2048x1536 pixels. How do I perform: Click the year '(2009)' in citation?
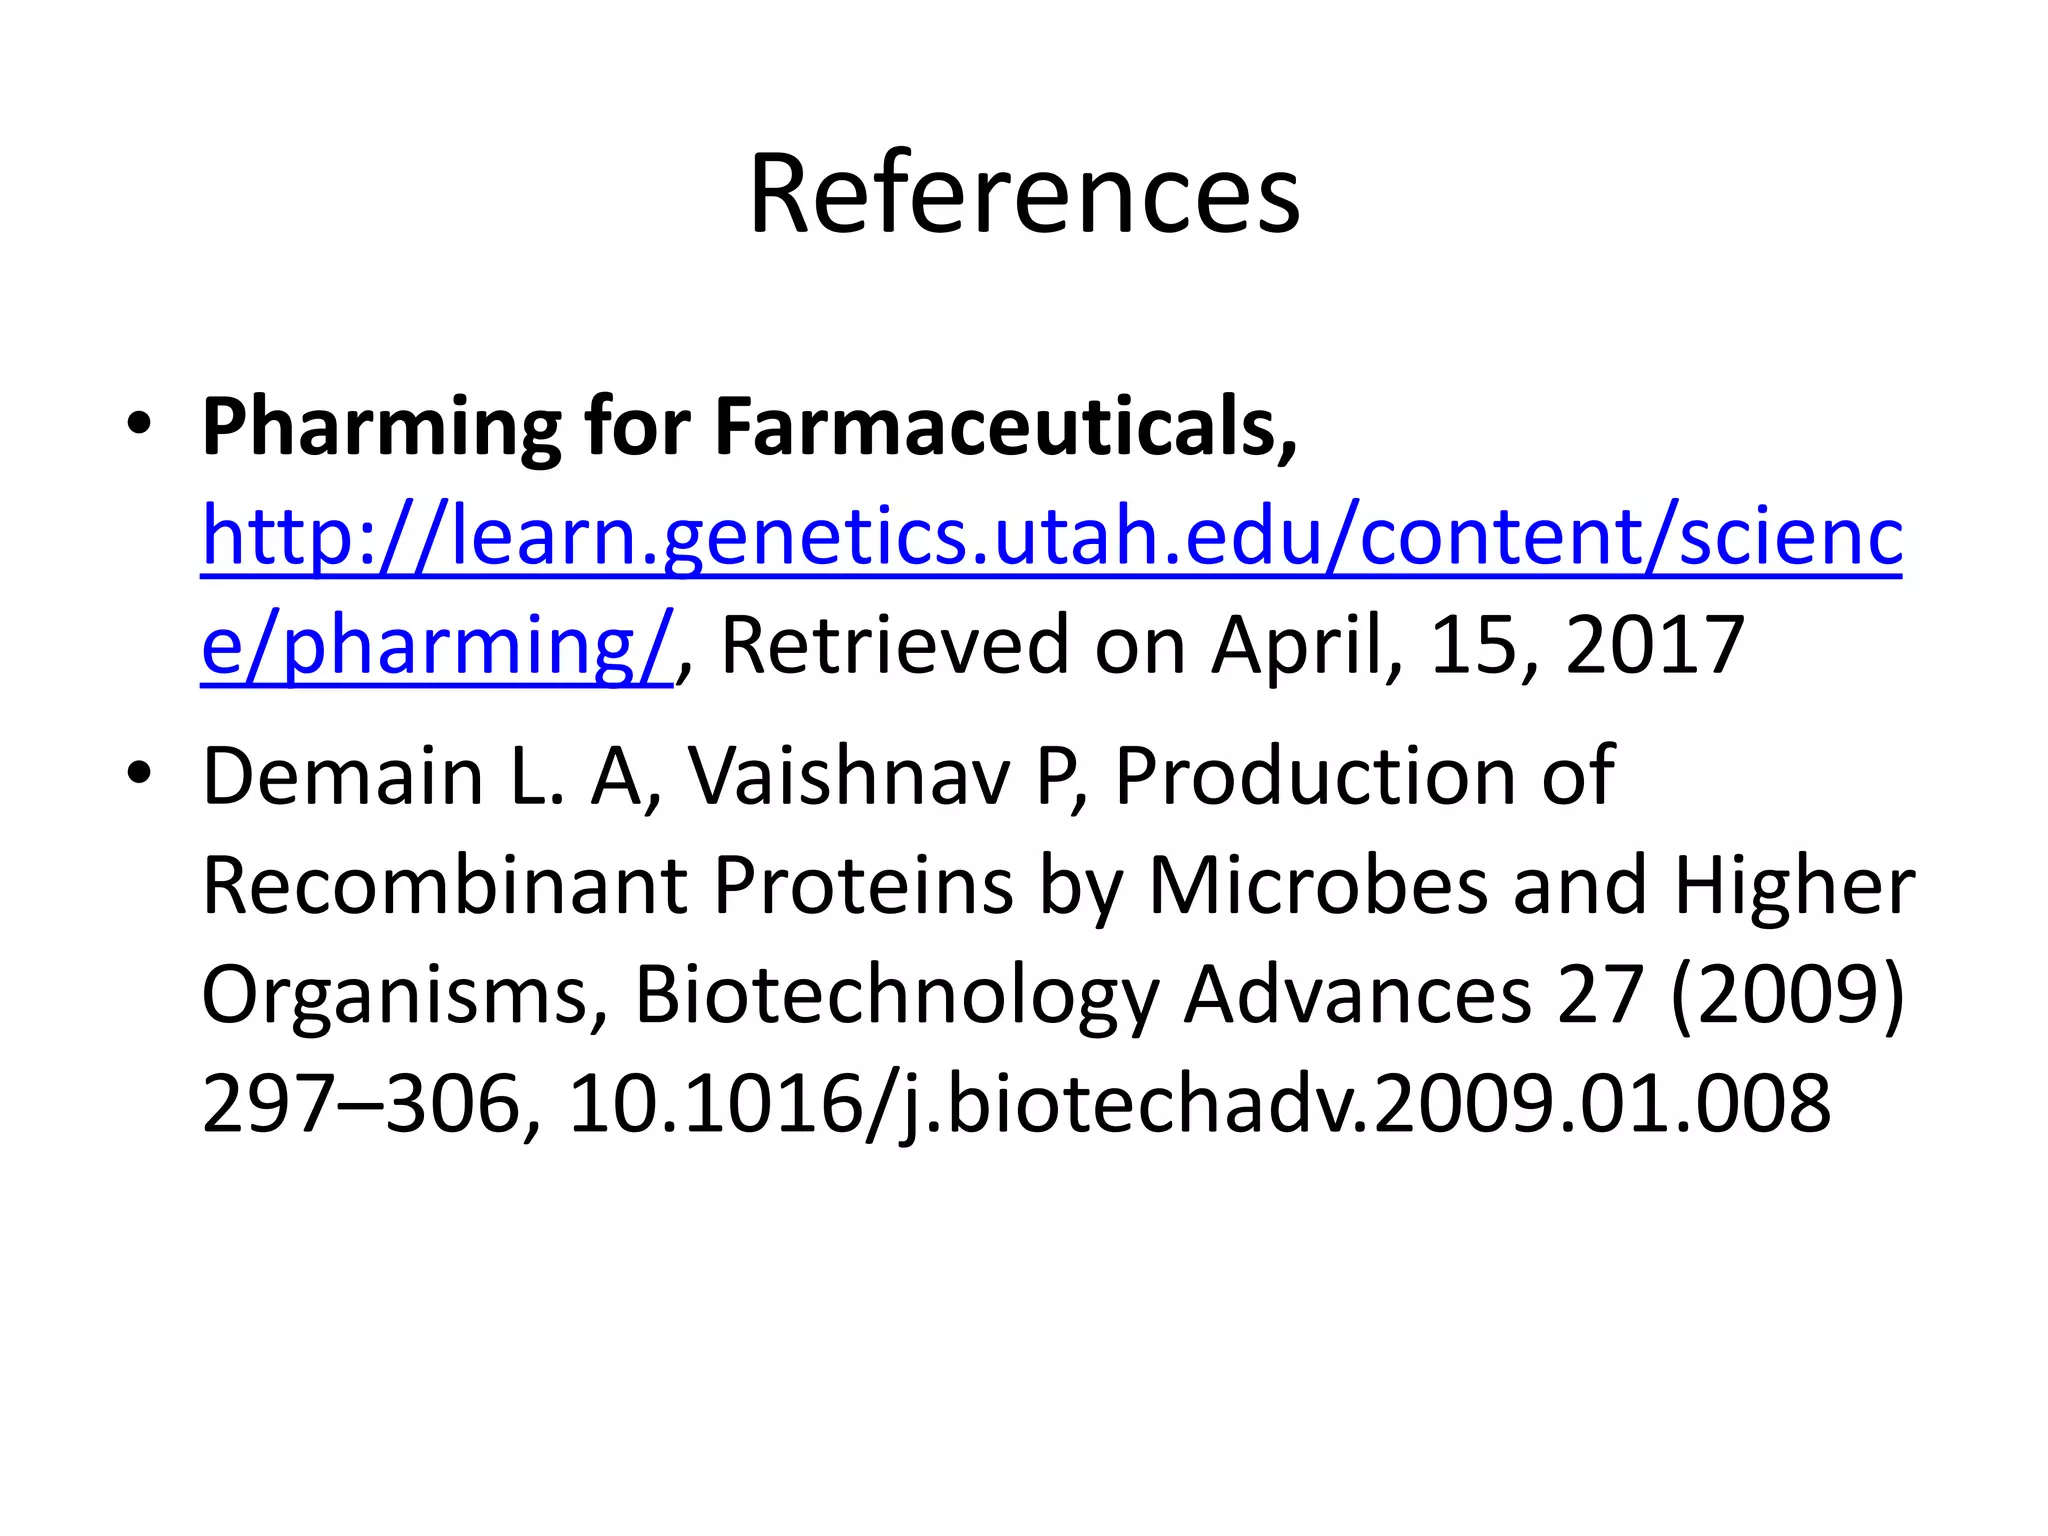[x=1787, y=996]
